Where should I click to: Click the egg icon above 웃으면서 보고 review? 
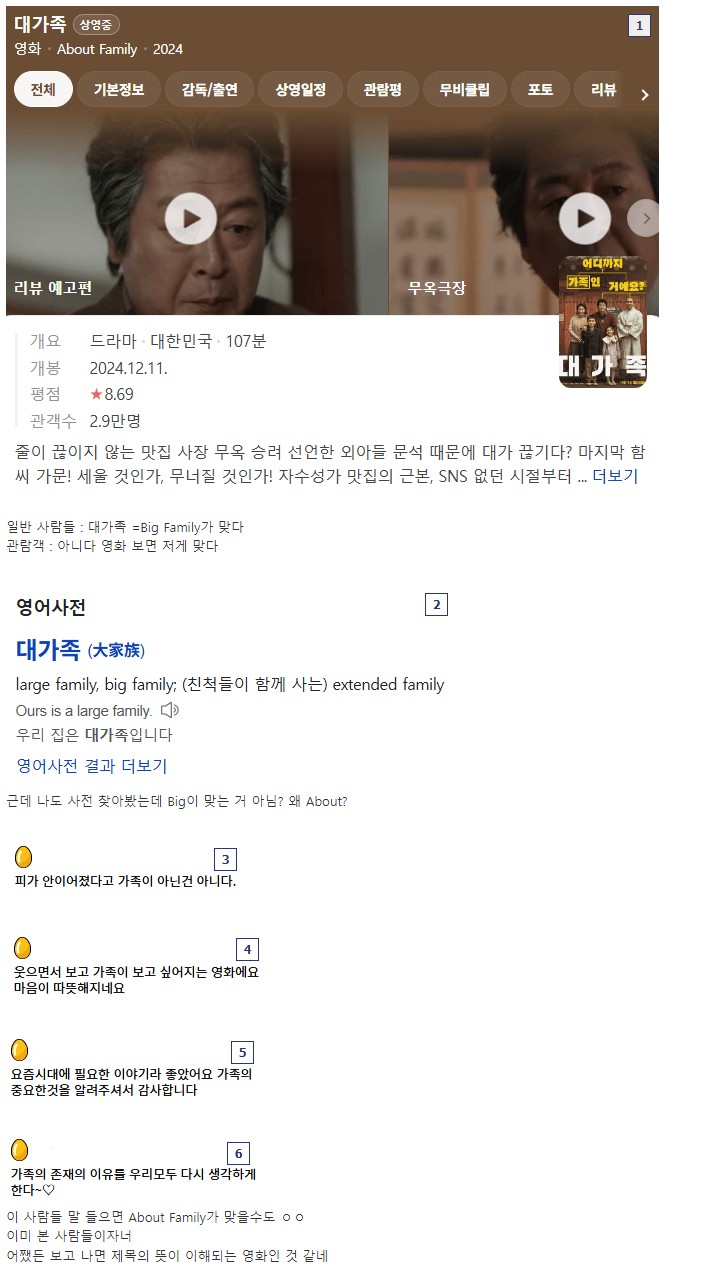point(23,947)
